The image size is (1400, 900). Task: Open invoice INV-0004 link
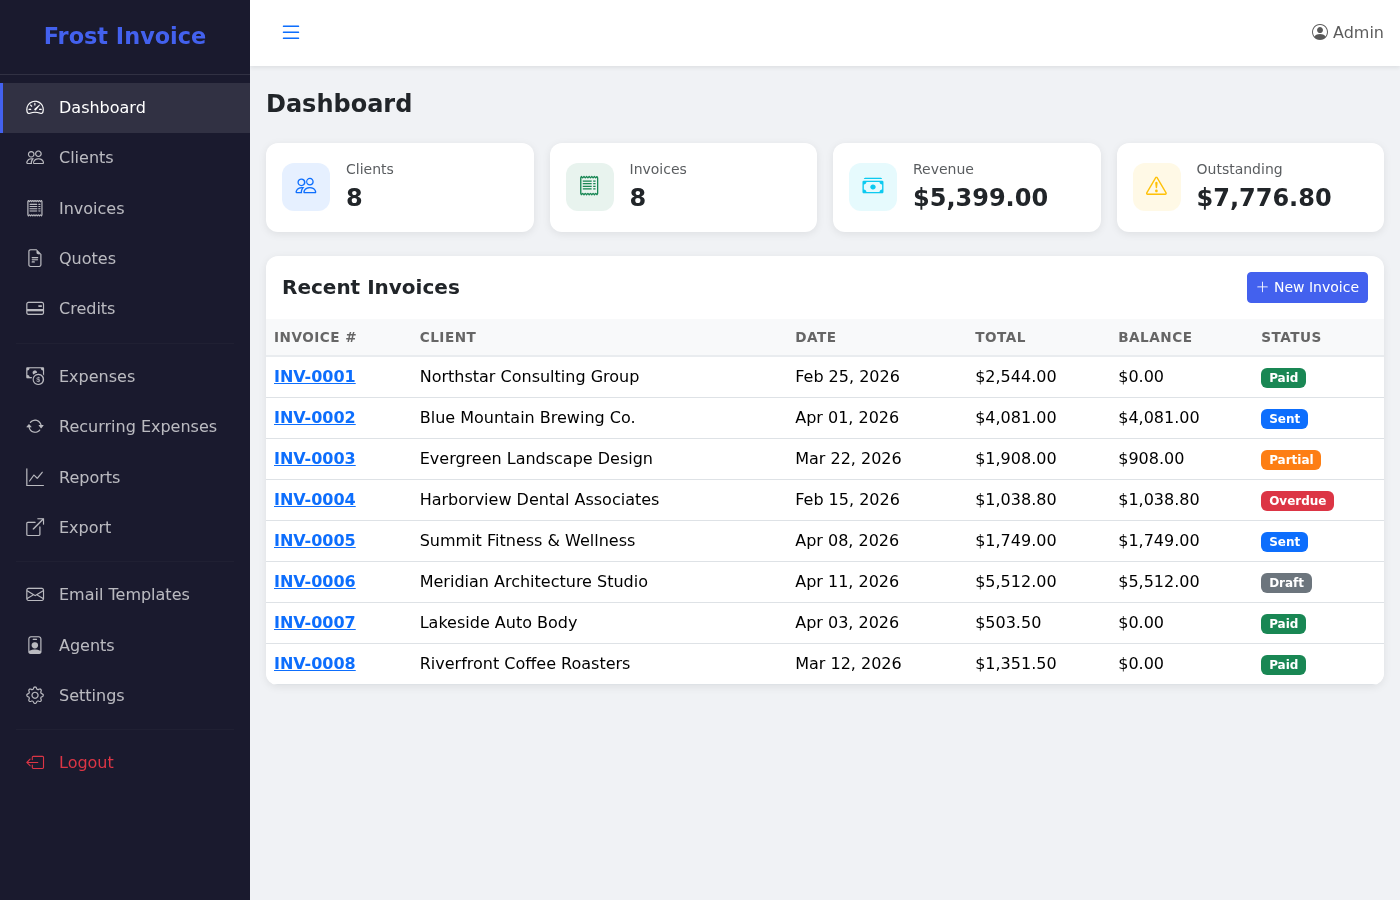pyautogui.click(x=314, y=499)
